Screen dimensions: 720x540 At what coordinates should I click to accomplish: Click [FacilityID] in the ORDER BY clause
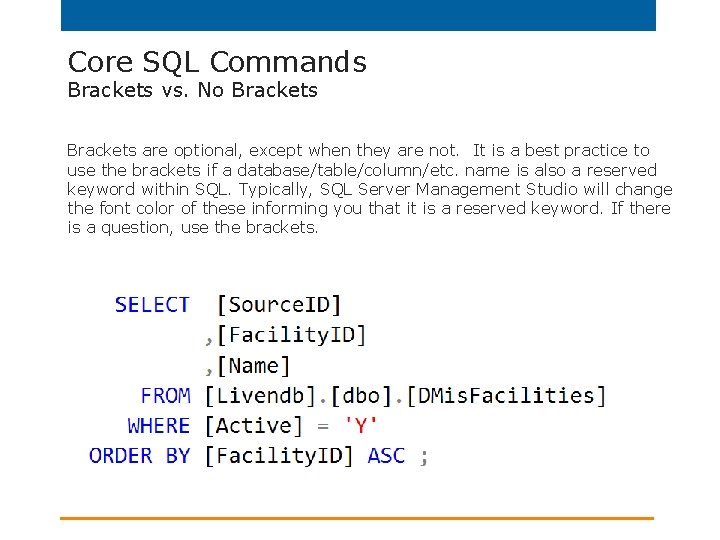tap(279, 456)
